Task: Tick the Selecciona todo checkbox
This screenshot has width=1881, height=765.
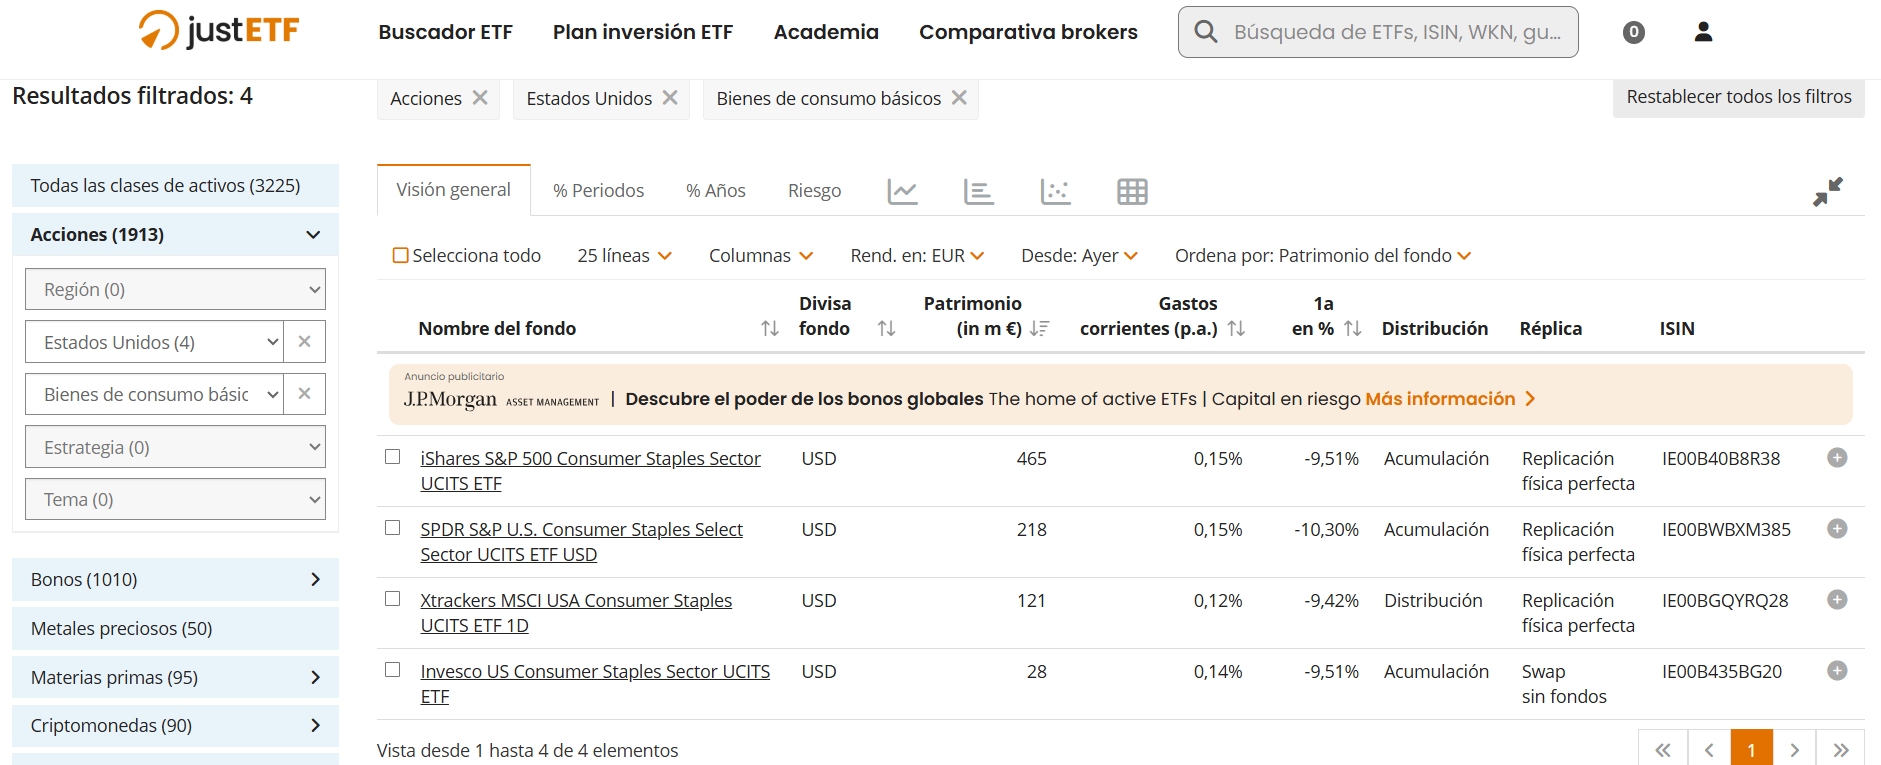Action: pos(401,256)
